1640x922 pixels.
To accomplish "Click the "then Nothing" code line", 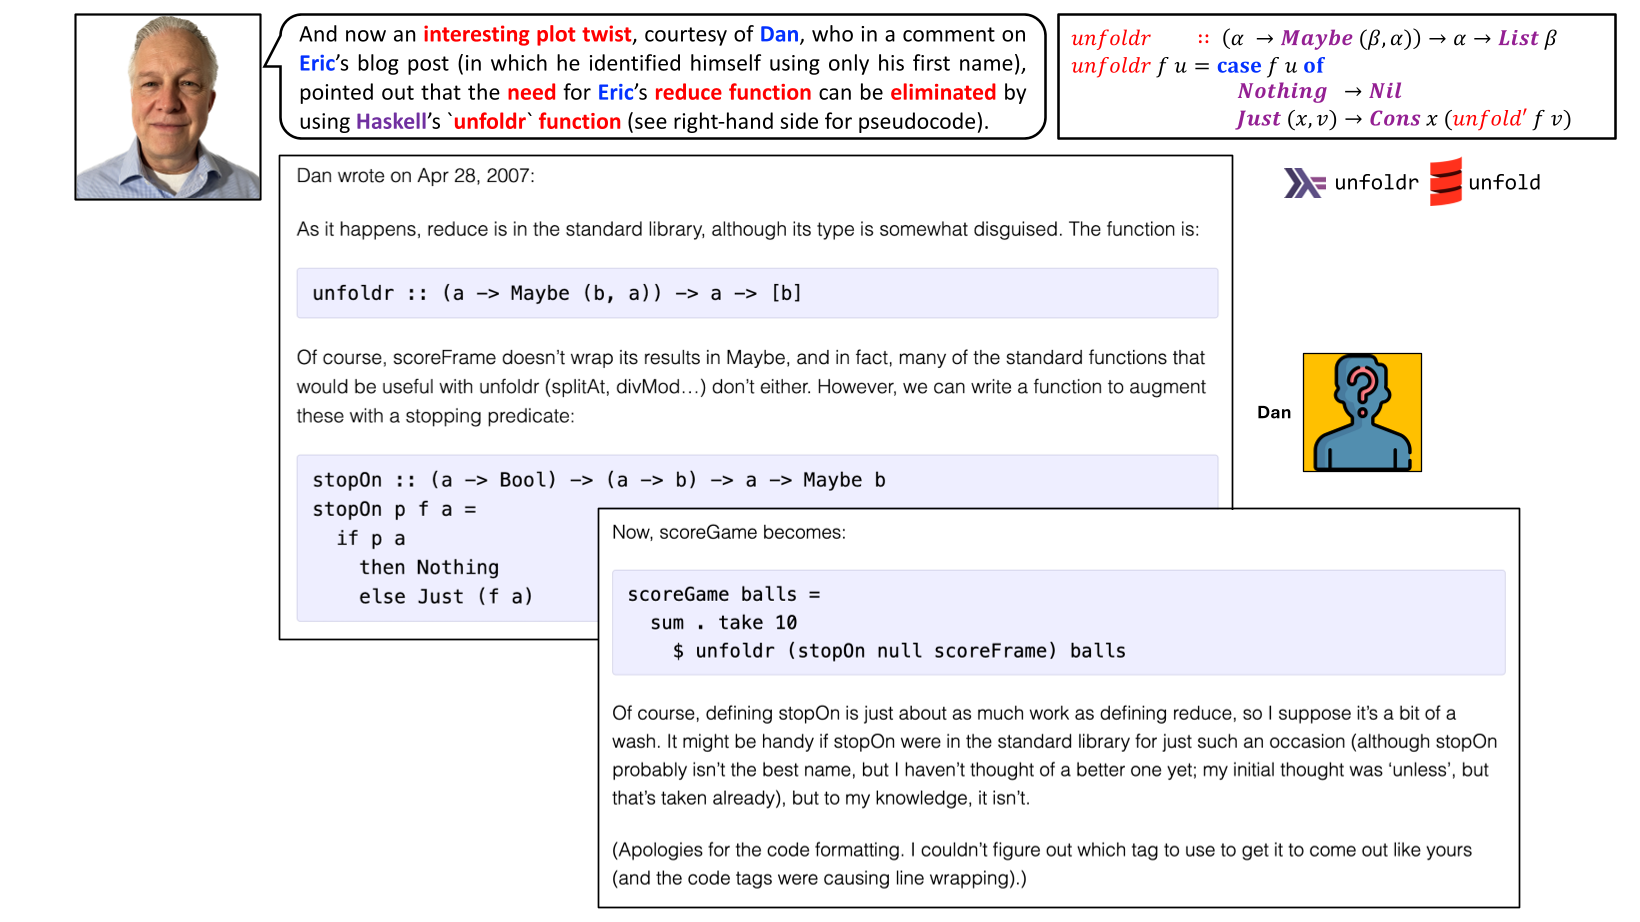I will (x=429, y=567).
